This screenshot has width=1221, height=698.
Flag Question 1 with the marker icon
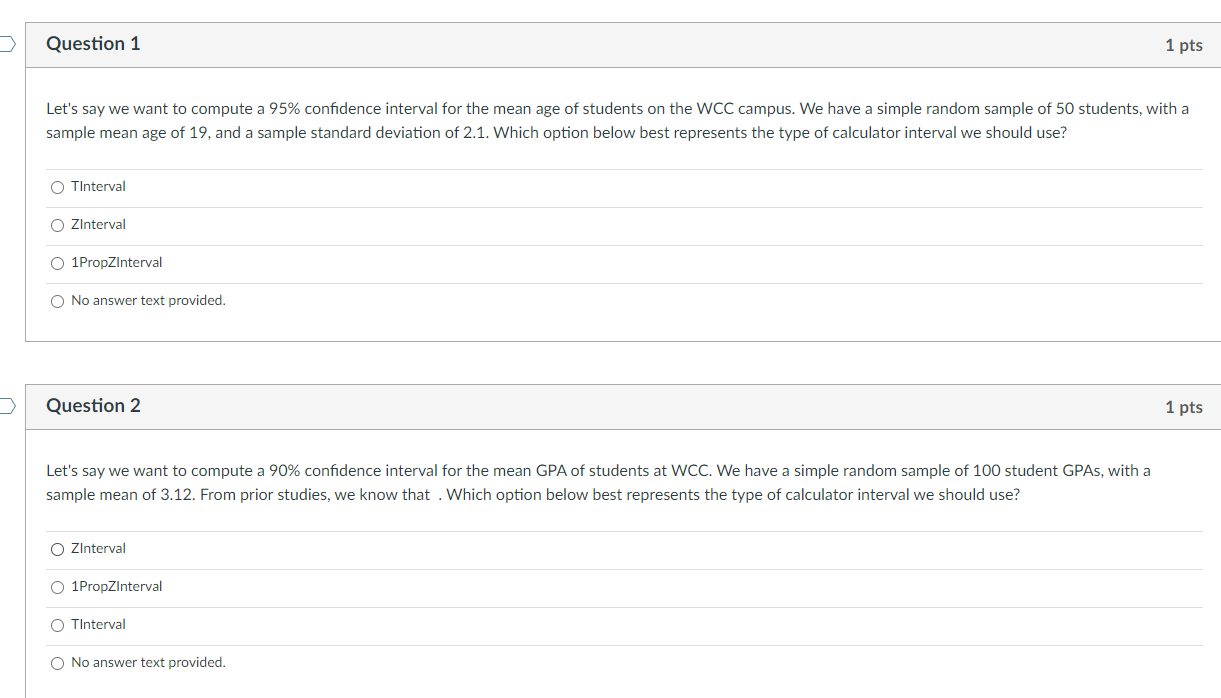(7, 43)
